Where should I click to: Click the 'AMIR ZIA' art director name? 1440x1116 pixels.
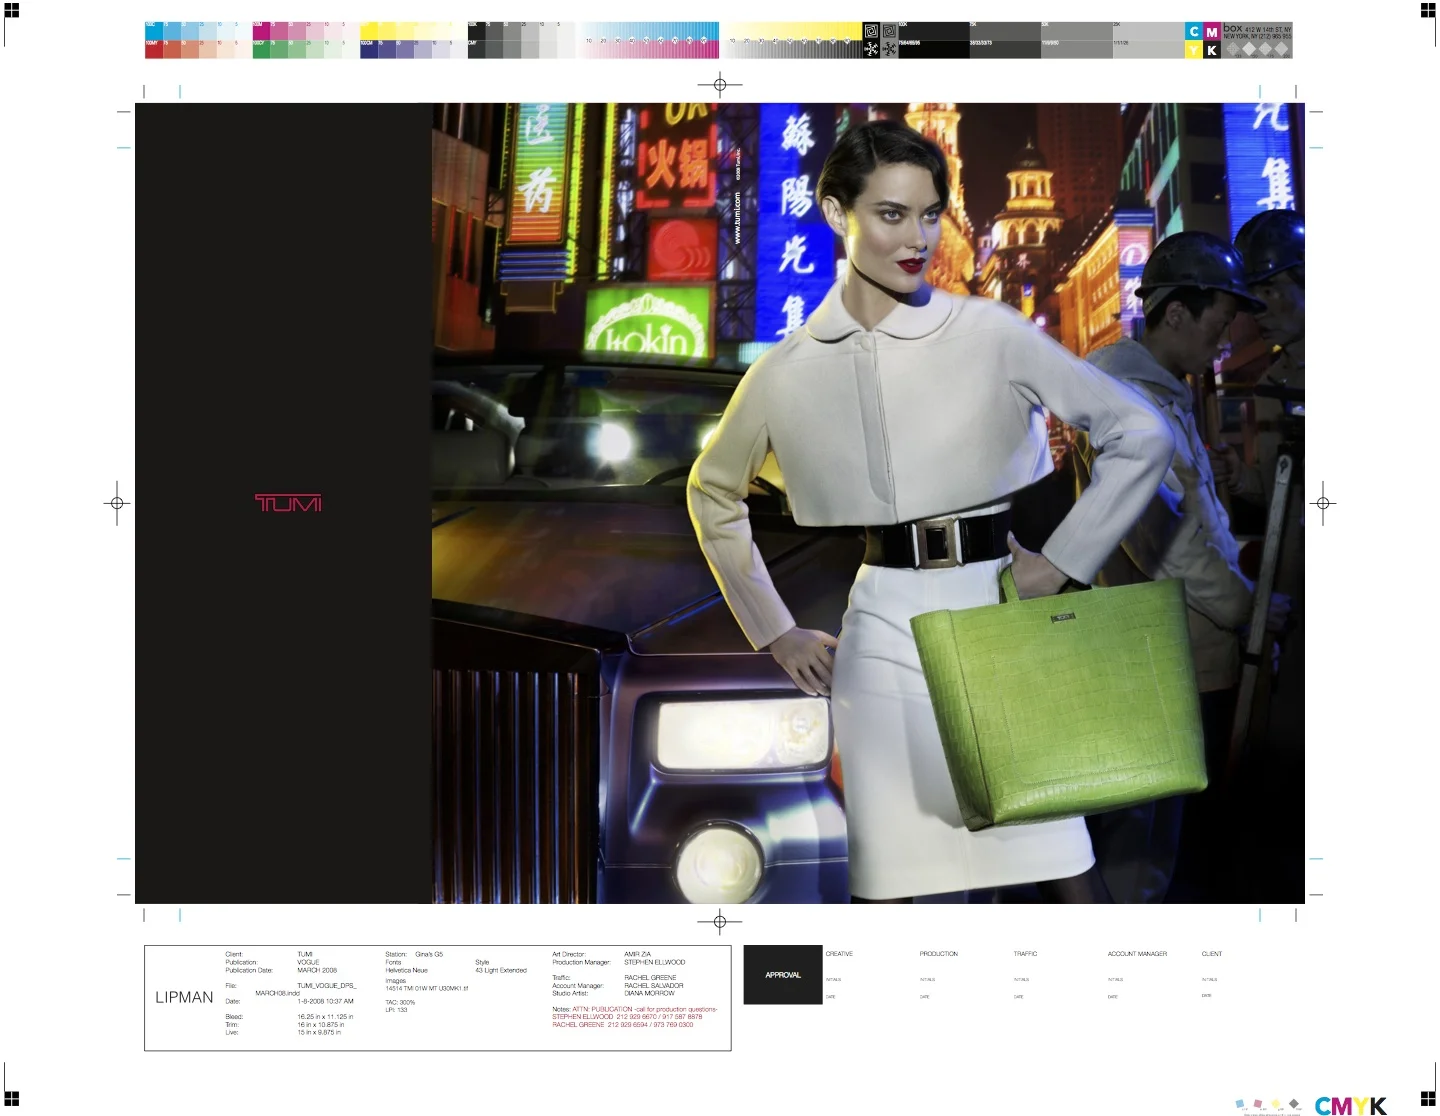[x=637, y=954]
